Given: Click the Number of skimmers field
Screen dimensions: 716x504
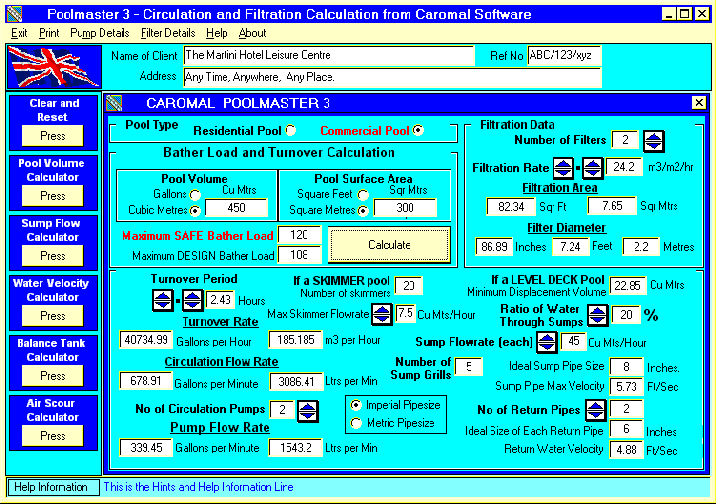Looking at the screenshot, I should pyautogui.click(x=409, y=286).
